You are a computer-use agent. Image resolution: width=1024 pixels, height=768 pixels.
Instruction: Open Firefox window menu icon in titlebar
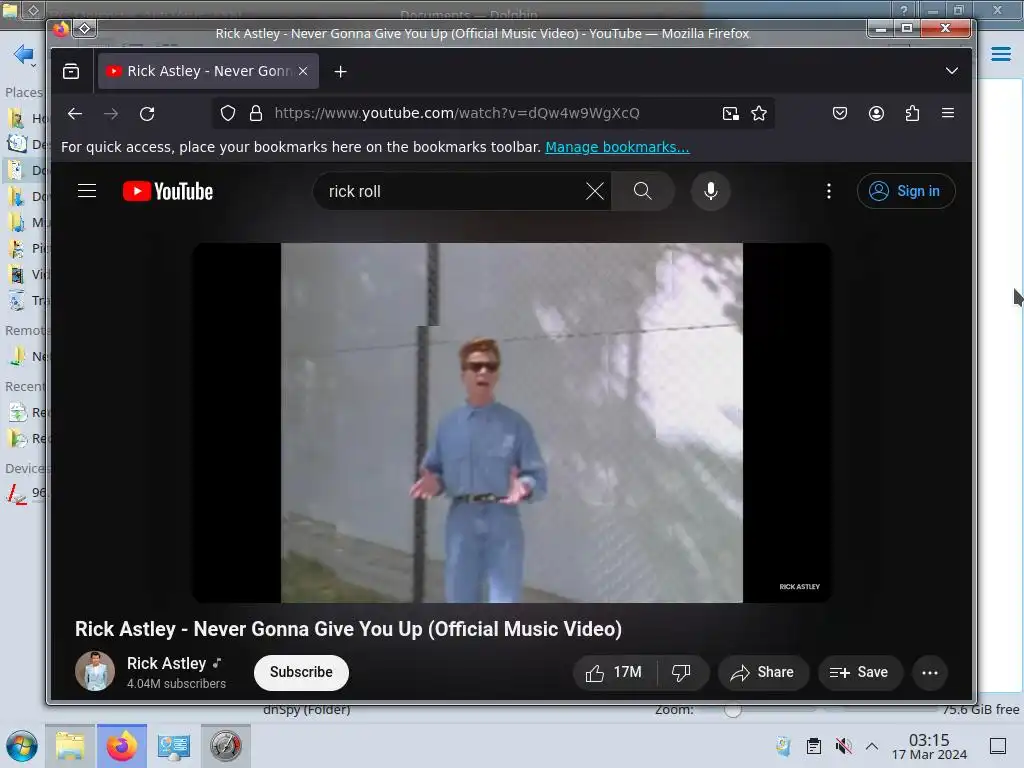point(61,29)
